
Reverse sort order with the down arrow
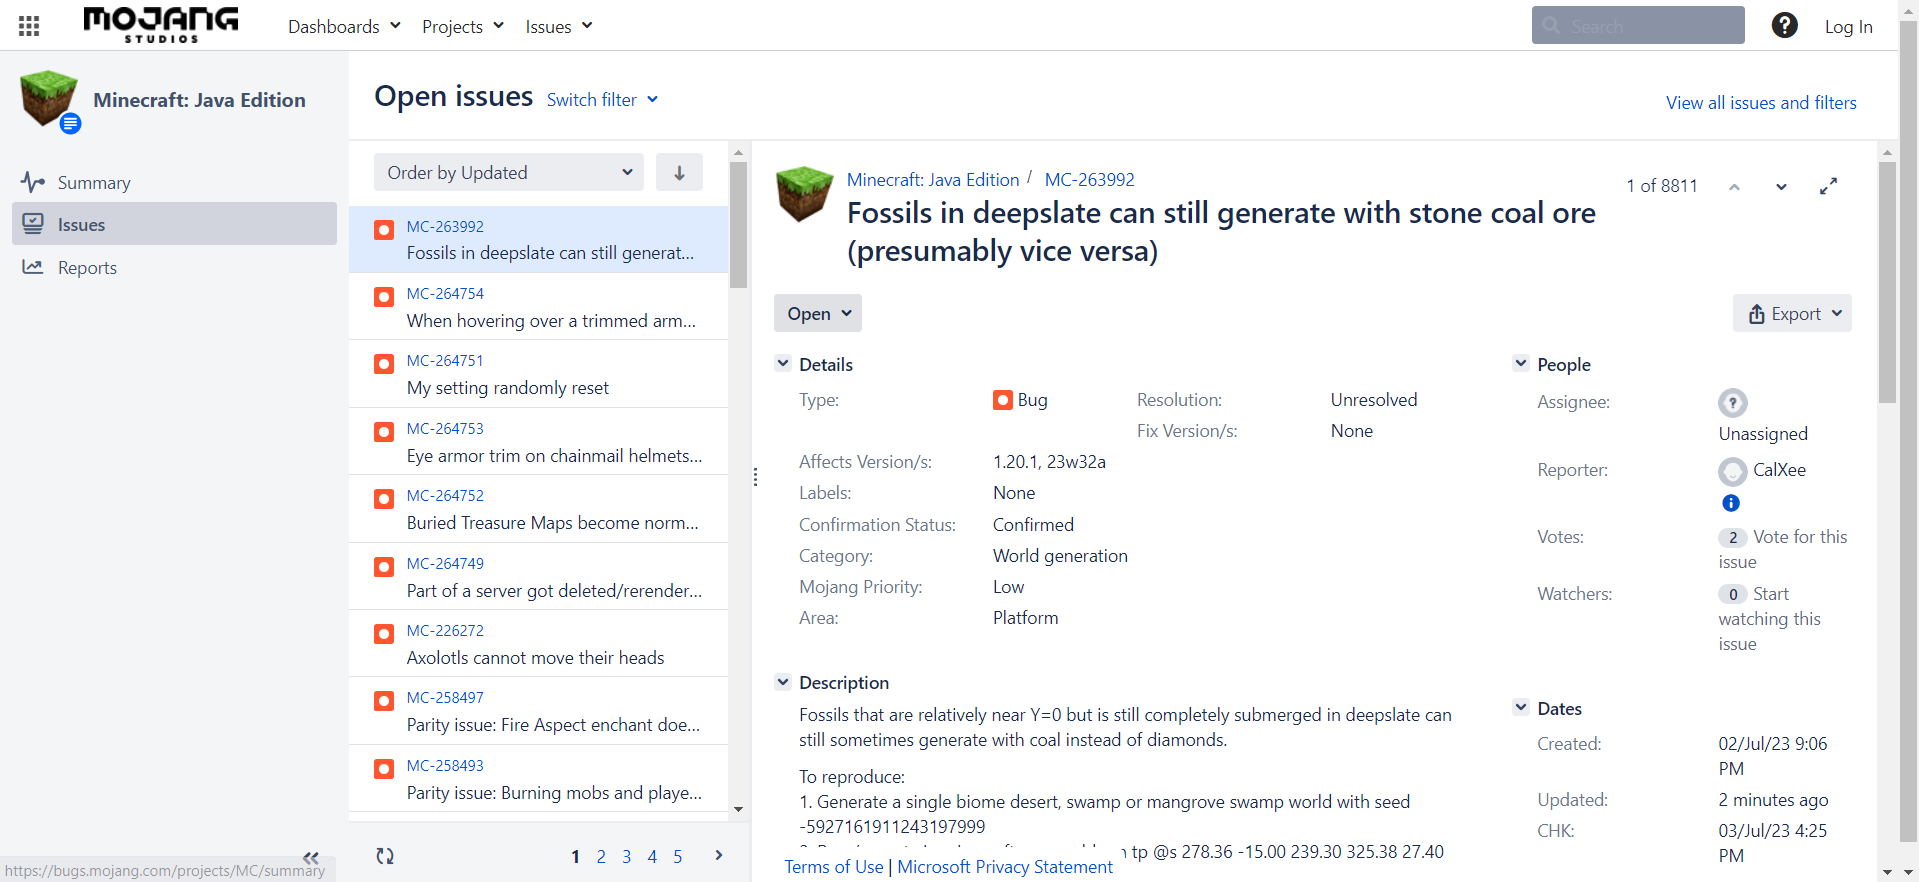679,172
